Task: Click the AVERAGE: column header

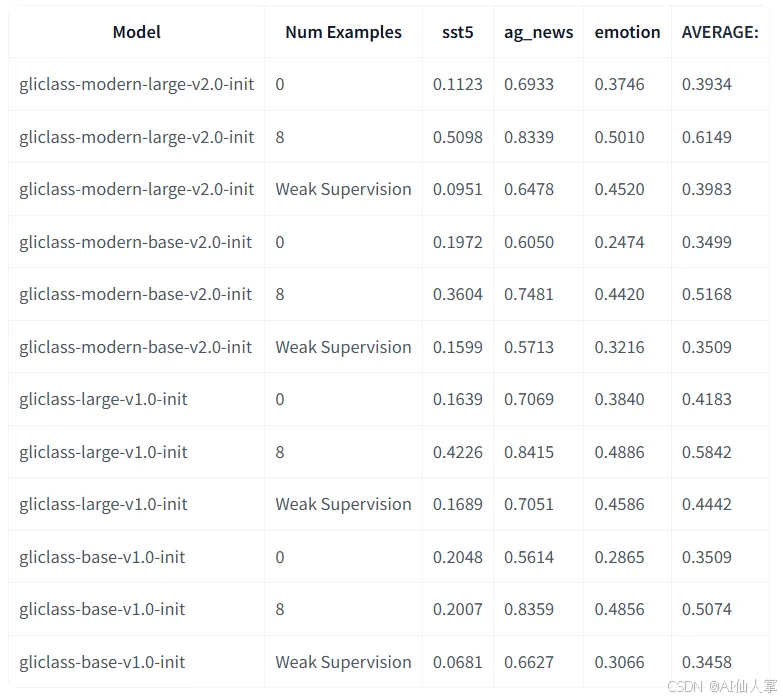Action: [720, 32]
